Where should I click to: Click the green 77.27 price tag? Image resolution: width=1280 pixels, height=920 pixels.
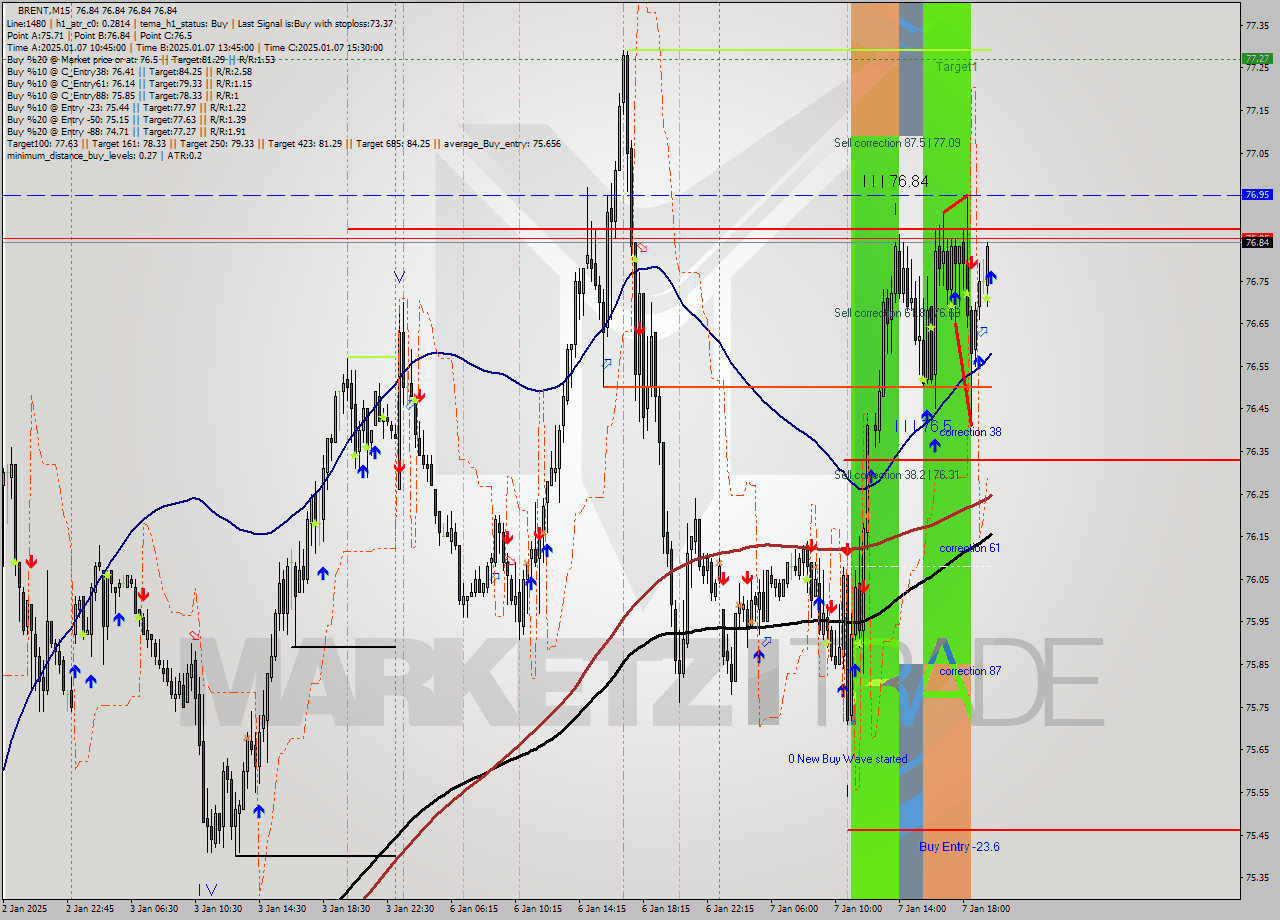tap(1256, 59)
